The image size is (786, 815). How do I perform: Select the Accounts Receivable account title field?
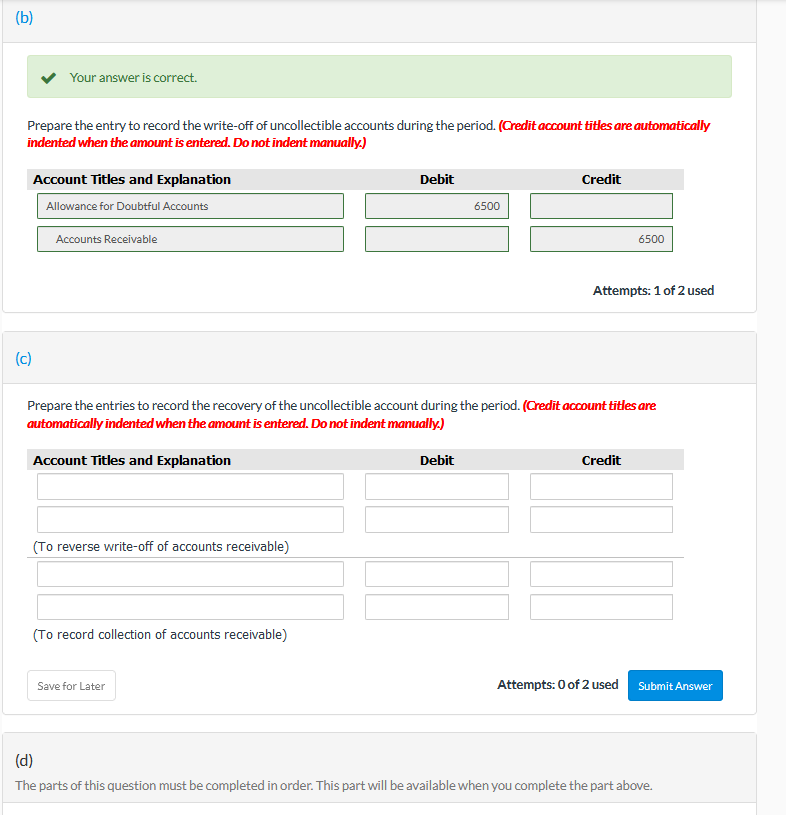click(190, 239)
